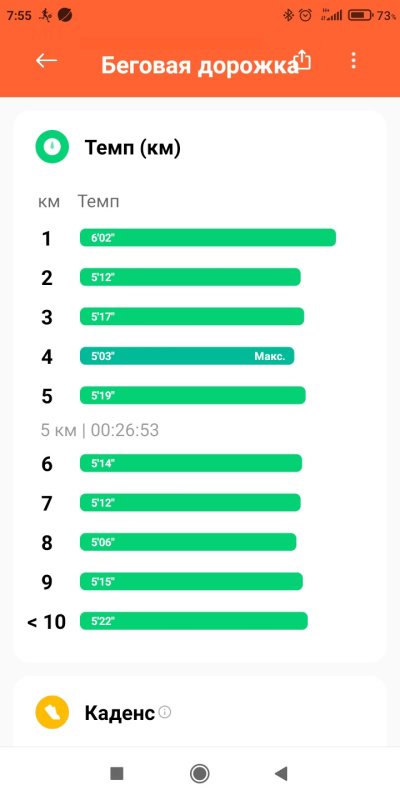Tap the last split bar 5'22"

pos(193,621)
